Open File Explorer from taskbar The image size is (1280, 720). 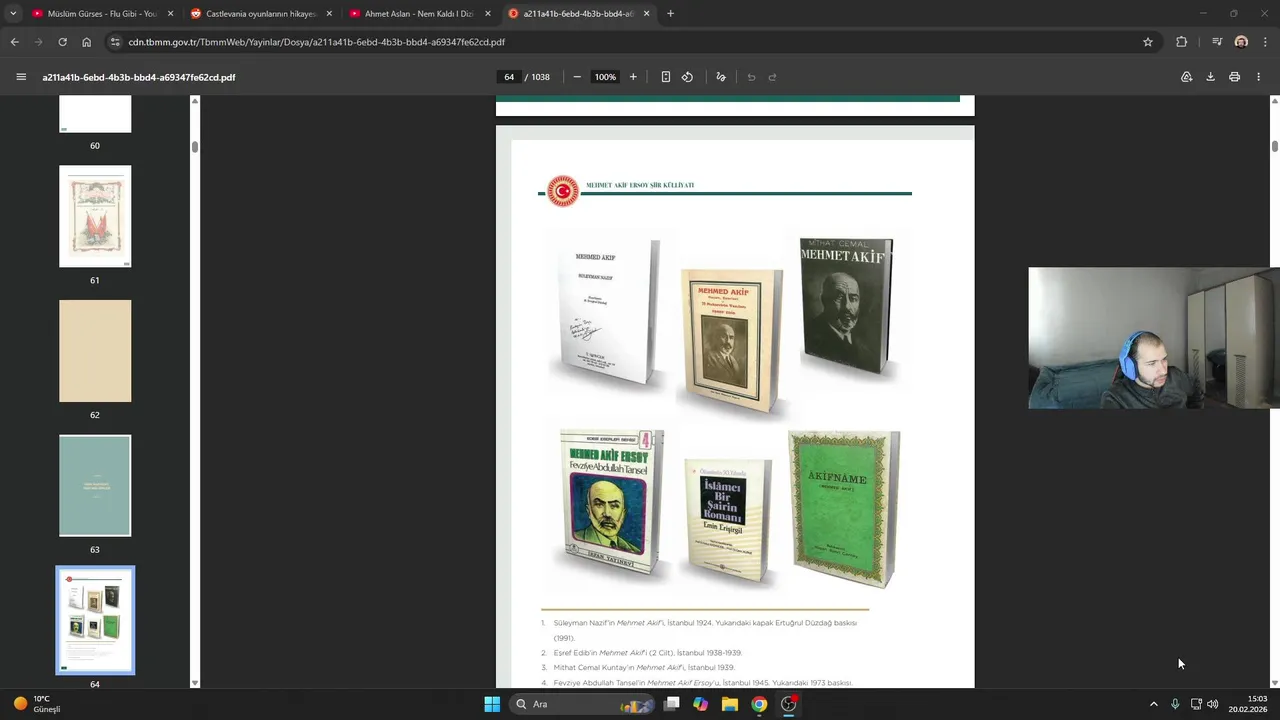point(730,704)
